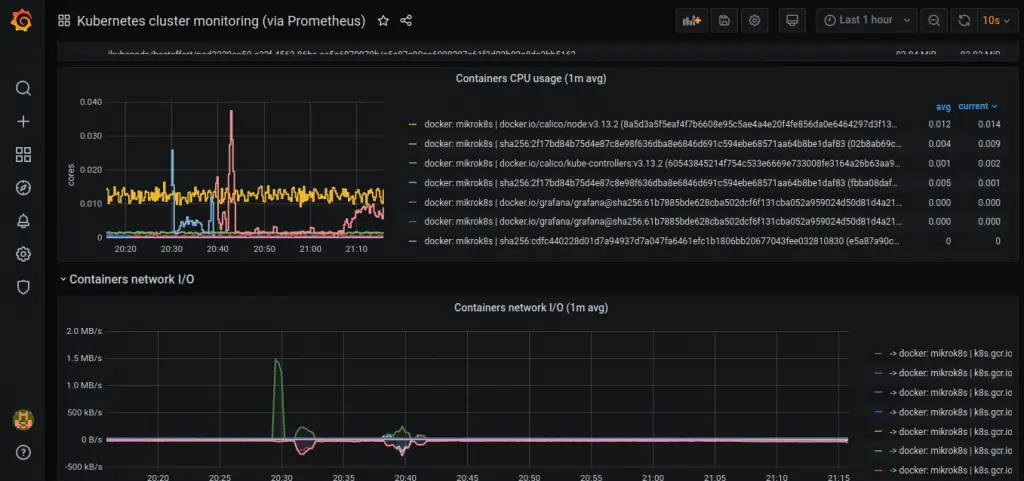Click the 1.5 MB/s y-axis label
This screenshot has height=481, width=1024.
[84, 358]
